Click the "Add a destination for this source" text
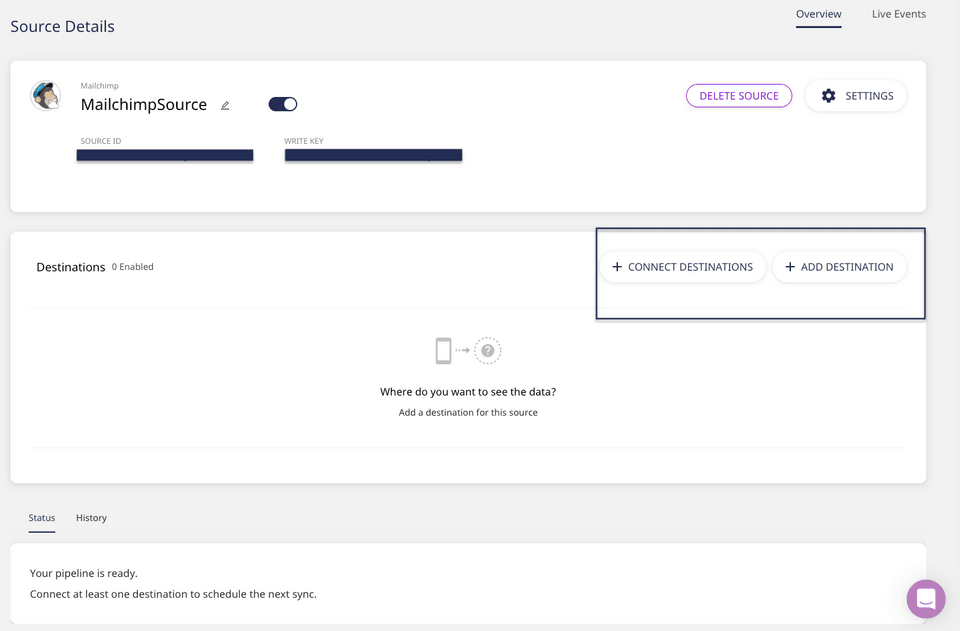Viewport: 960px width, 631px height. pos(468,412)
